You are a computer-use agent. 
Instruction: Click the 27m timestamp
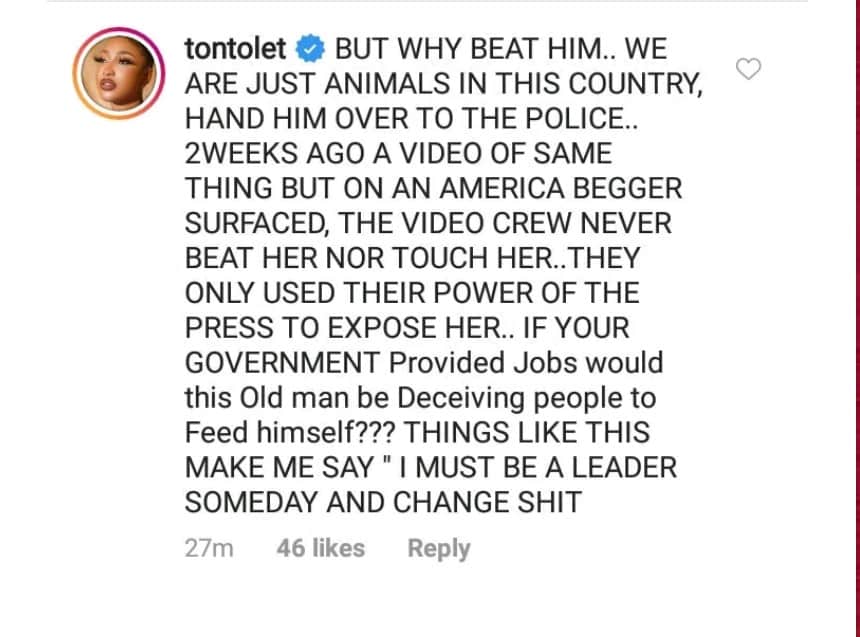click(209, 548)
